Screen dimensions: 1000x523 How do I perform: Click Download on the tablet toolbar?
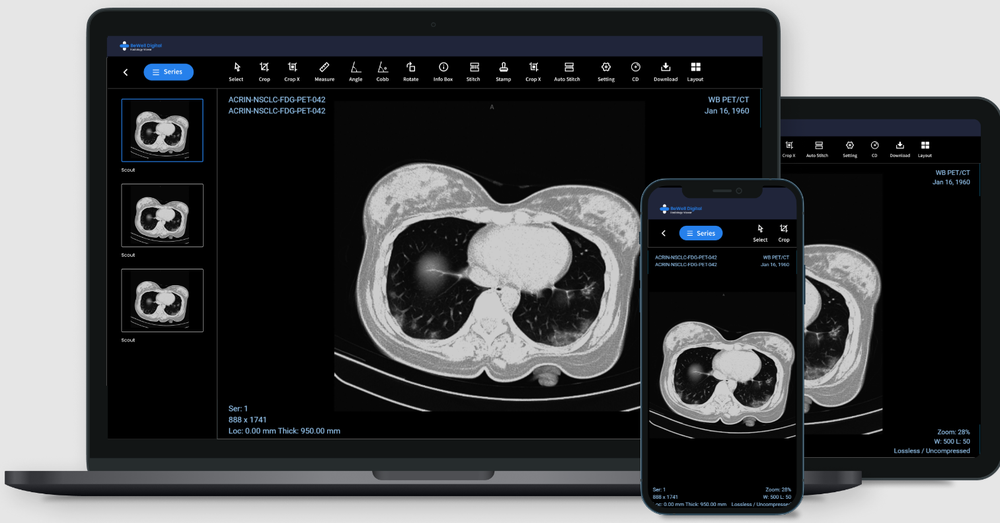pos(900,149)
